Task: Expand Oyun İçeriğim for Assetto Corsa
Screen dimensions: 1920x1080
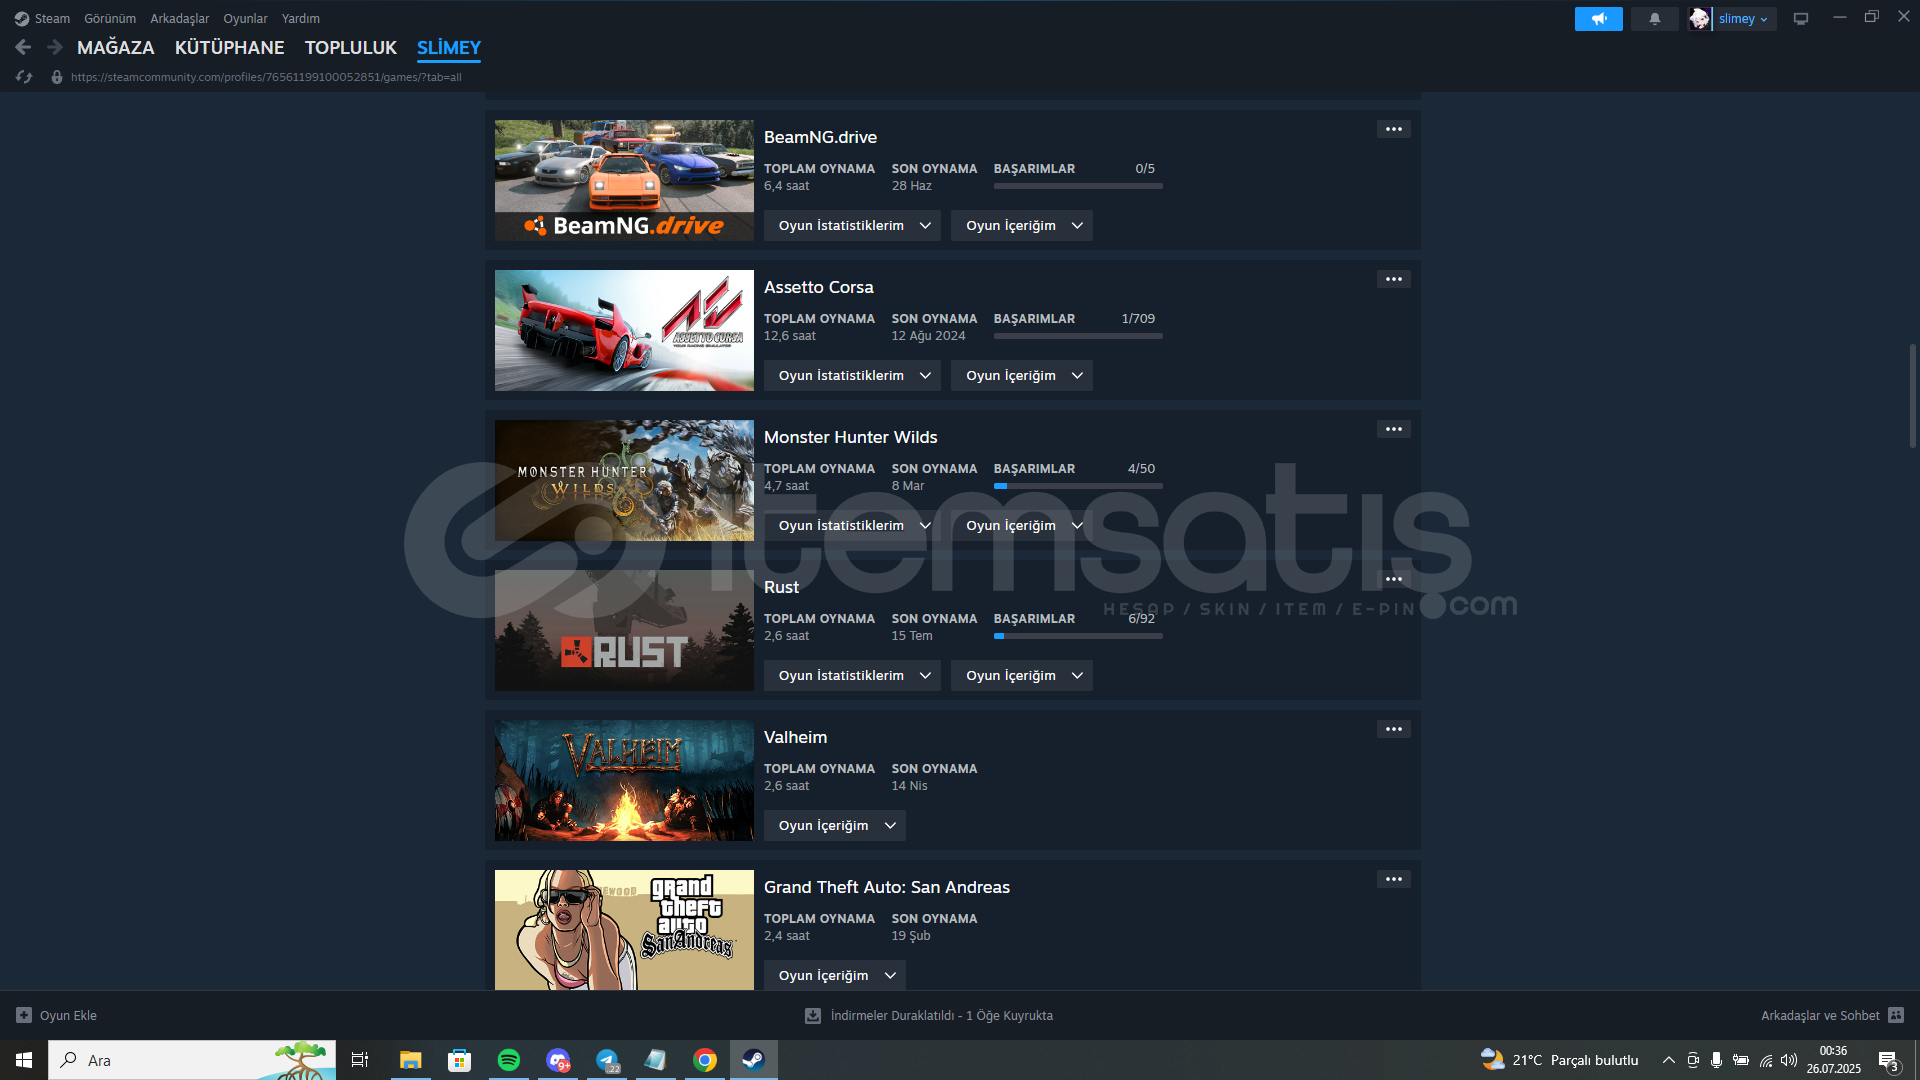Action: (1021, 376)
